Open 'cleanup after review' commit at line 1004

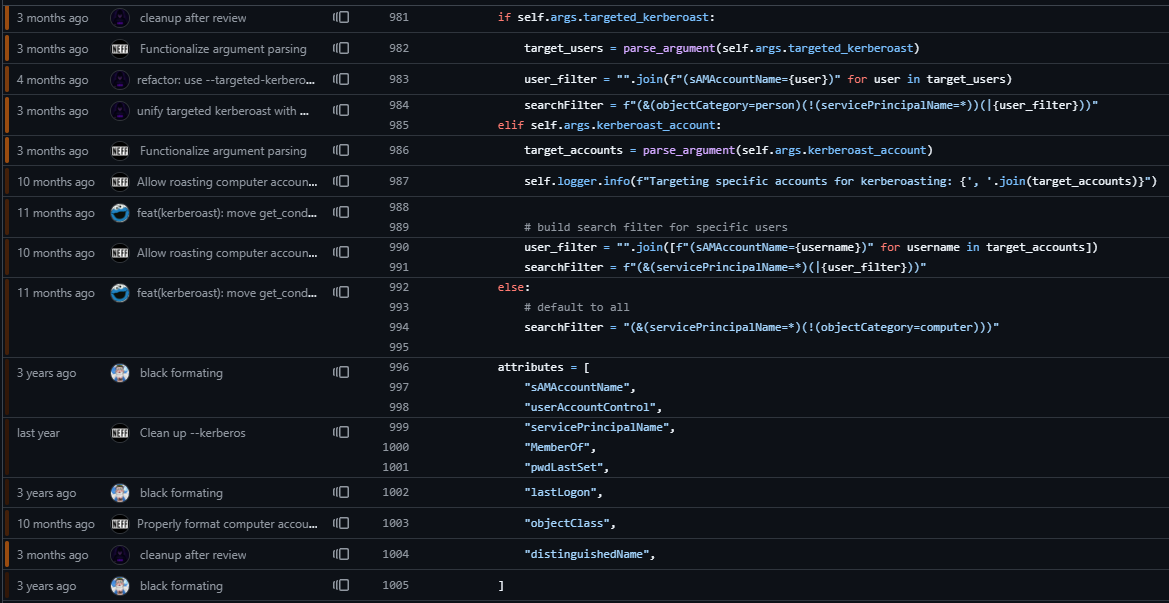tap(193, 555)
